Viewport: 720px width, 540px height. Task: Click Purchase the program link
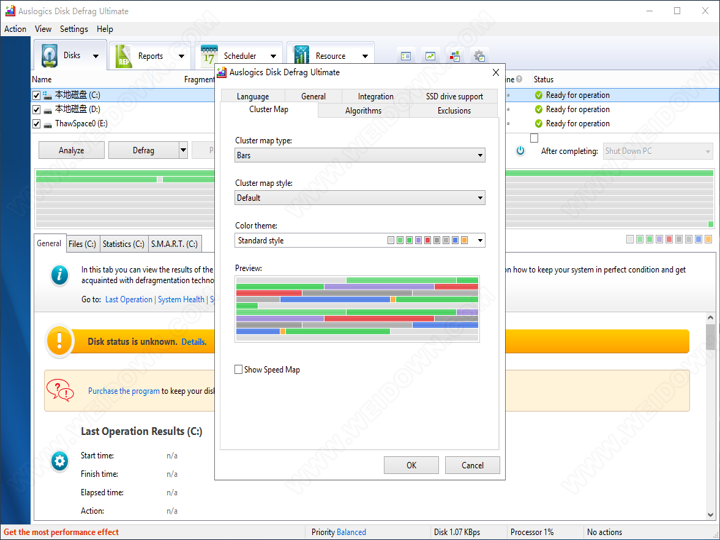click(x=124, y=391)
